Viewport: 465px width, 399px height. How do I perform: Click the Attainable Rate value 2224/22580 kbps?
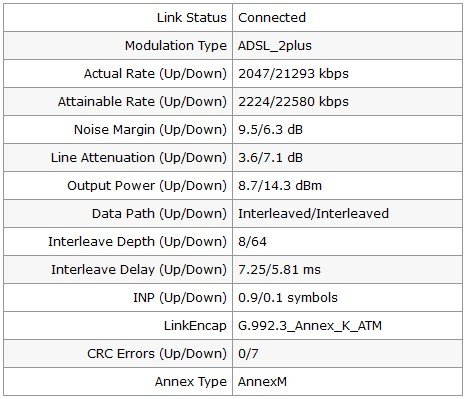point(293,102)
